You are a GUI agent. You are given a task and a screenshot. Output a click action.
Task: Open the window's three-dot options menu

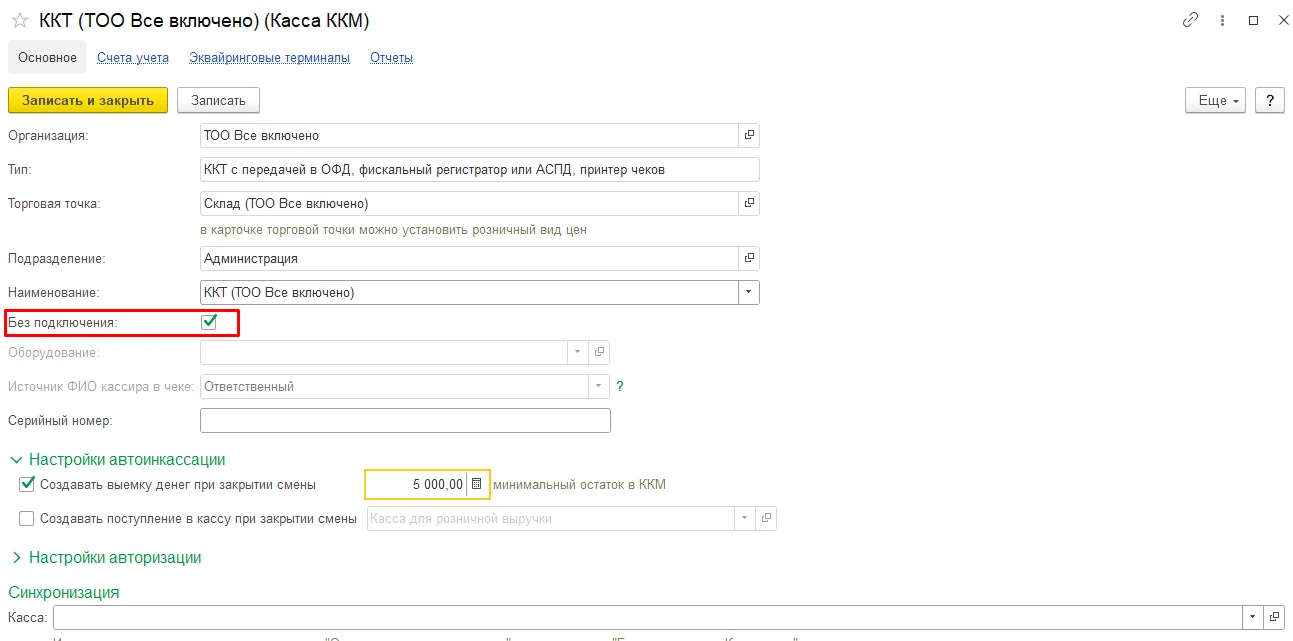[1222, 20]
